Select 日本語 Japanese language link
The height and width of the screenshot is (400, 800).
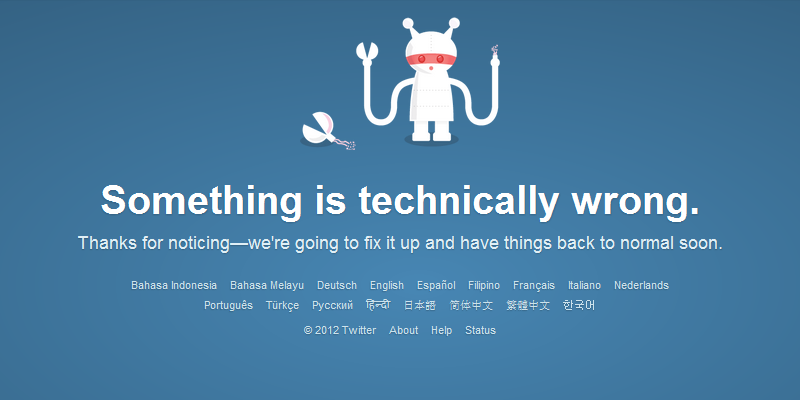pyautogui.click(x=420, y=305)
